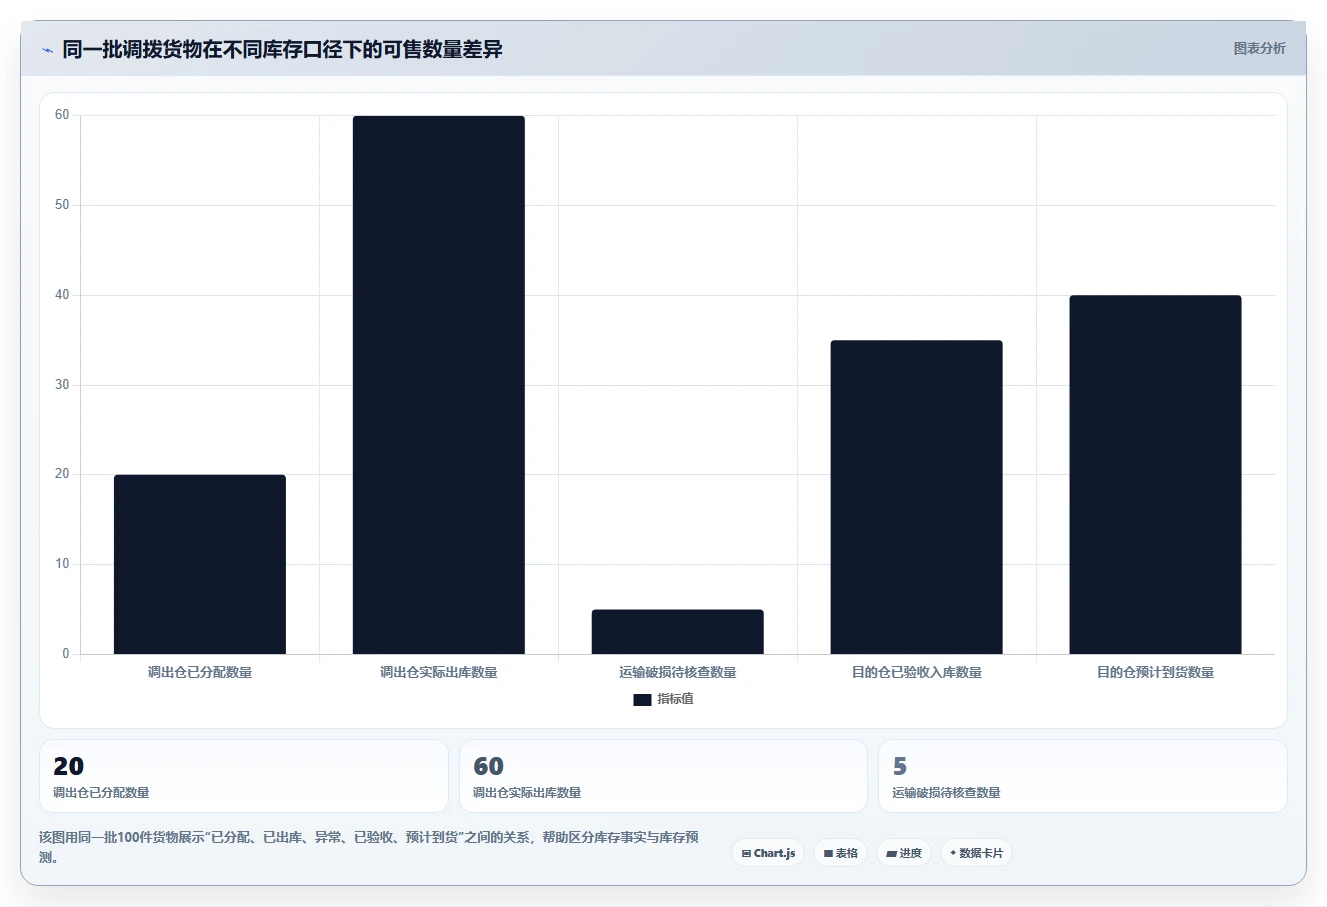This screenshot has width=1327, height=907.
Task: Click the 目的仓已验收入库数量 bar
Action: [917, 497]
